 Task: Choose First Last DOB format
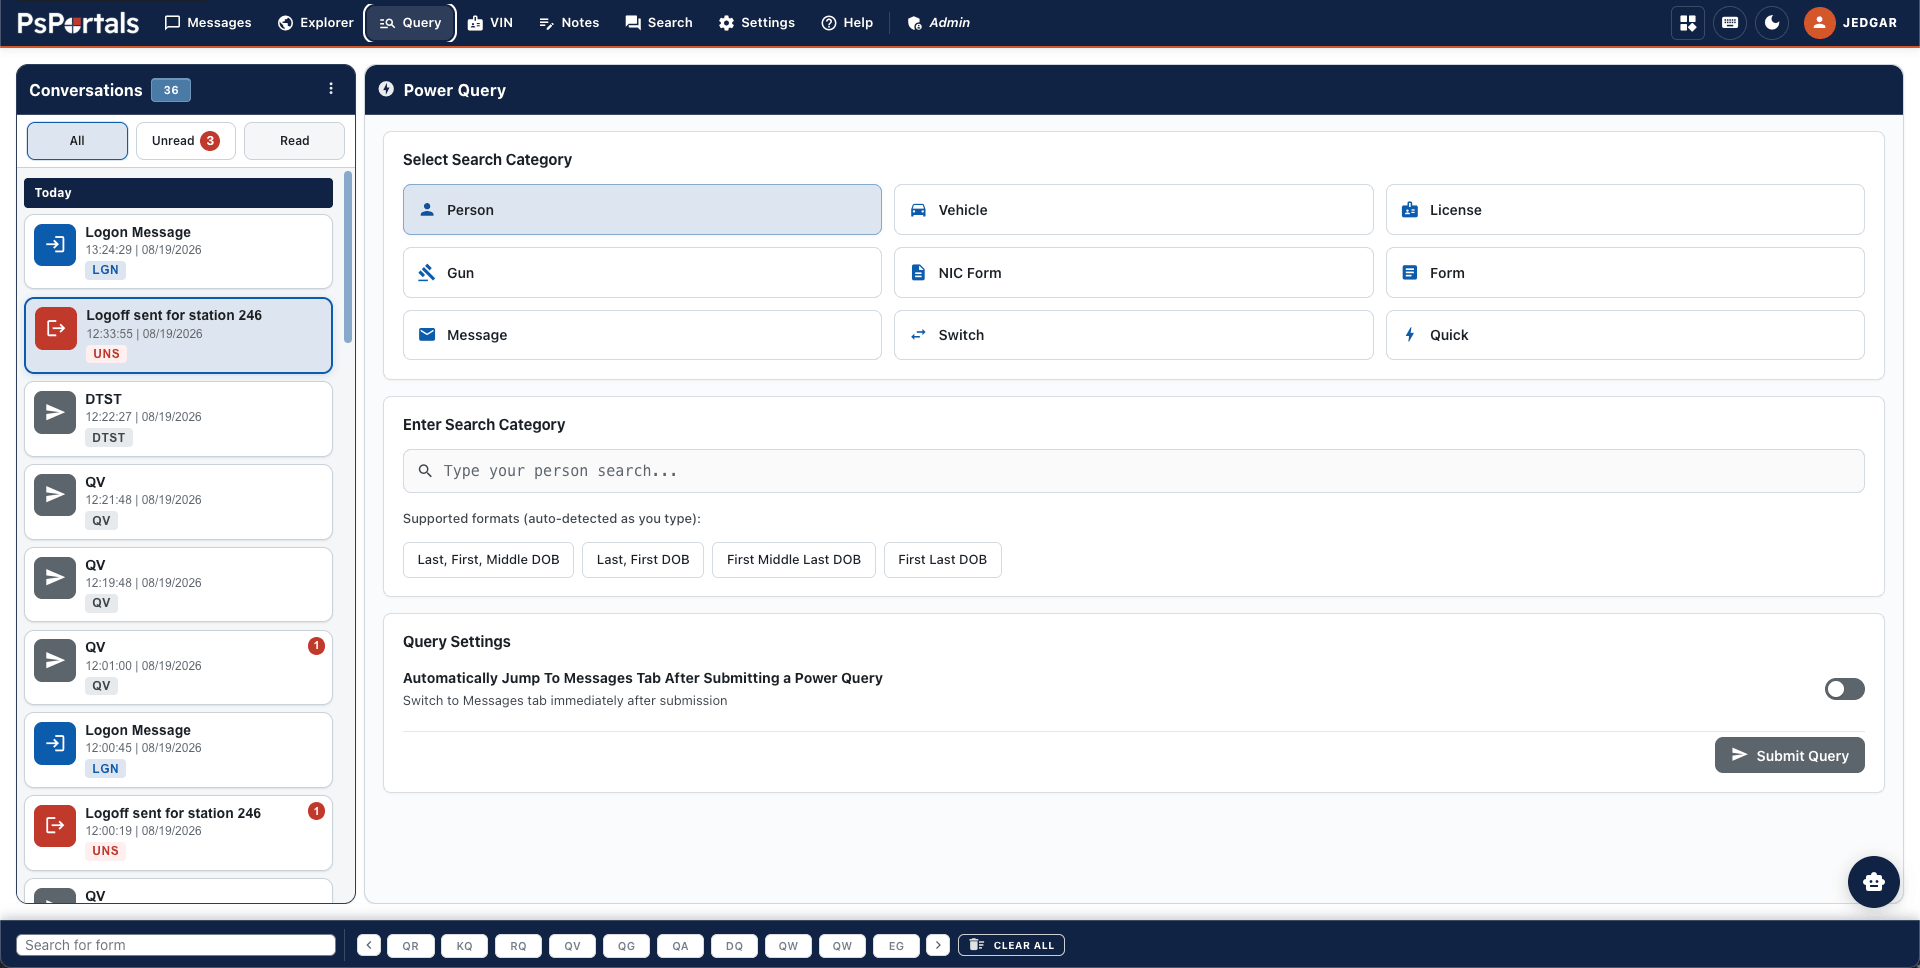click(942, 560)
